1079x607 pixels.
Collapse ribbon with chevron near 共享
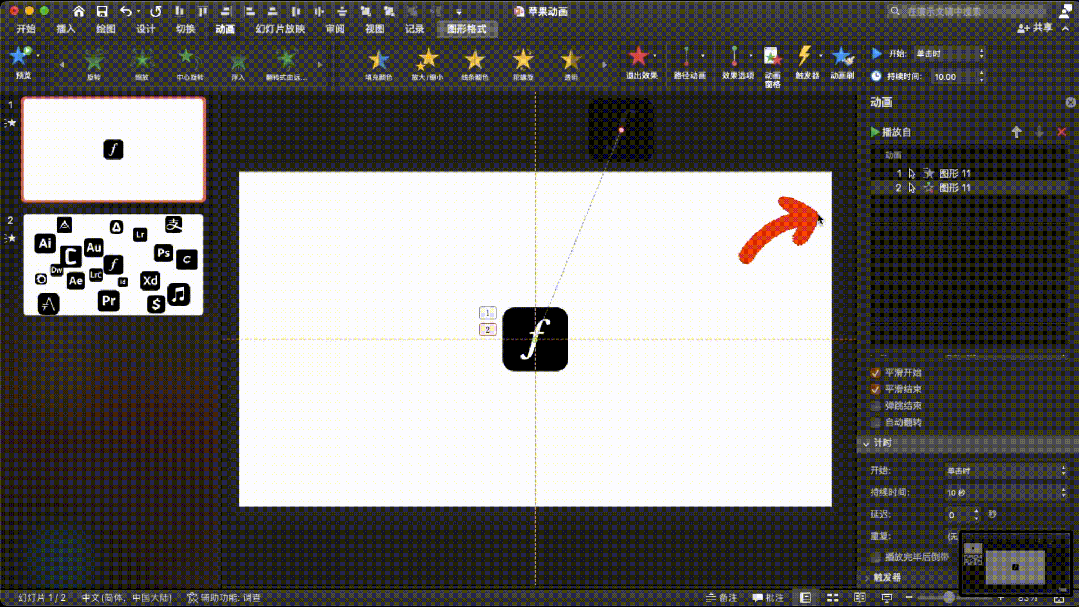pyautogui.click(x=1066, y=28)
